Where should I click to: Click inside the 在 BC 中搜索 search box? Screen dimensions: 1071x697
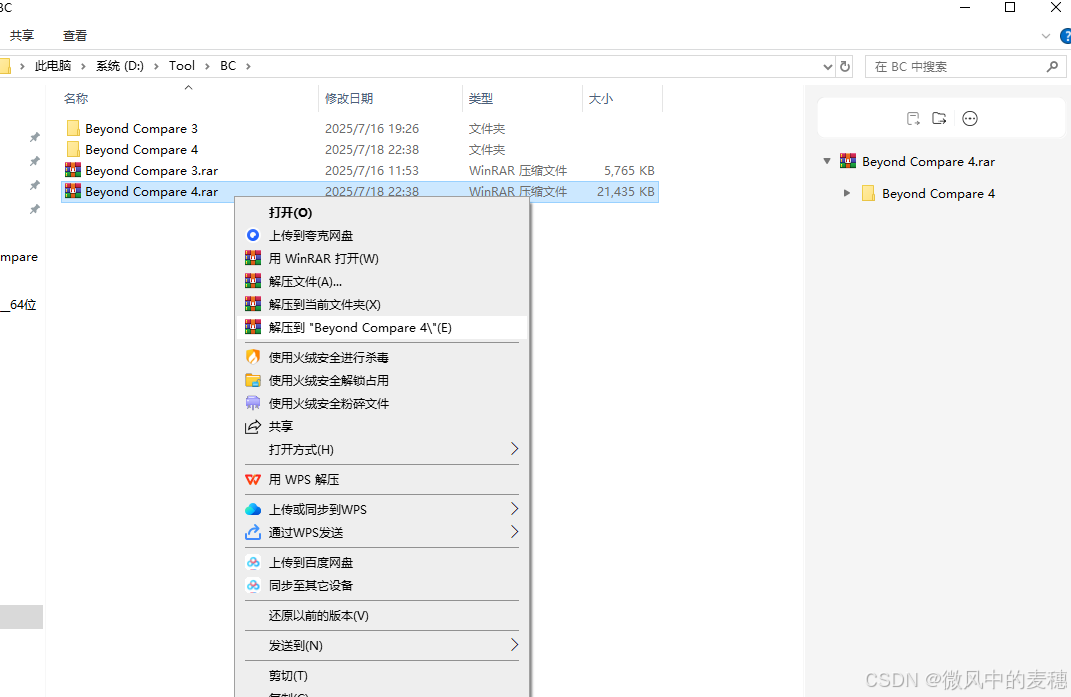(x=950, y=66)
